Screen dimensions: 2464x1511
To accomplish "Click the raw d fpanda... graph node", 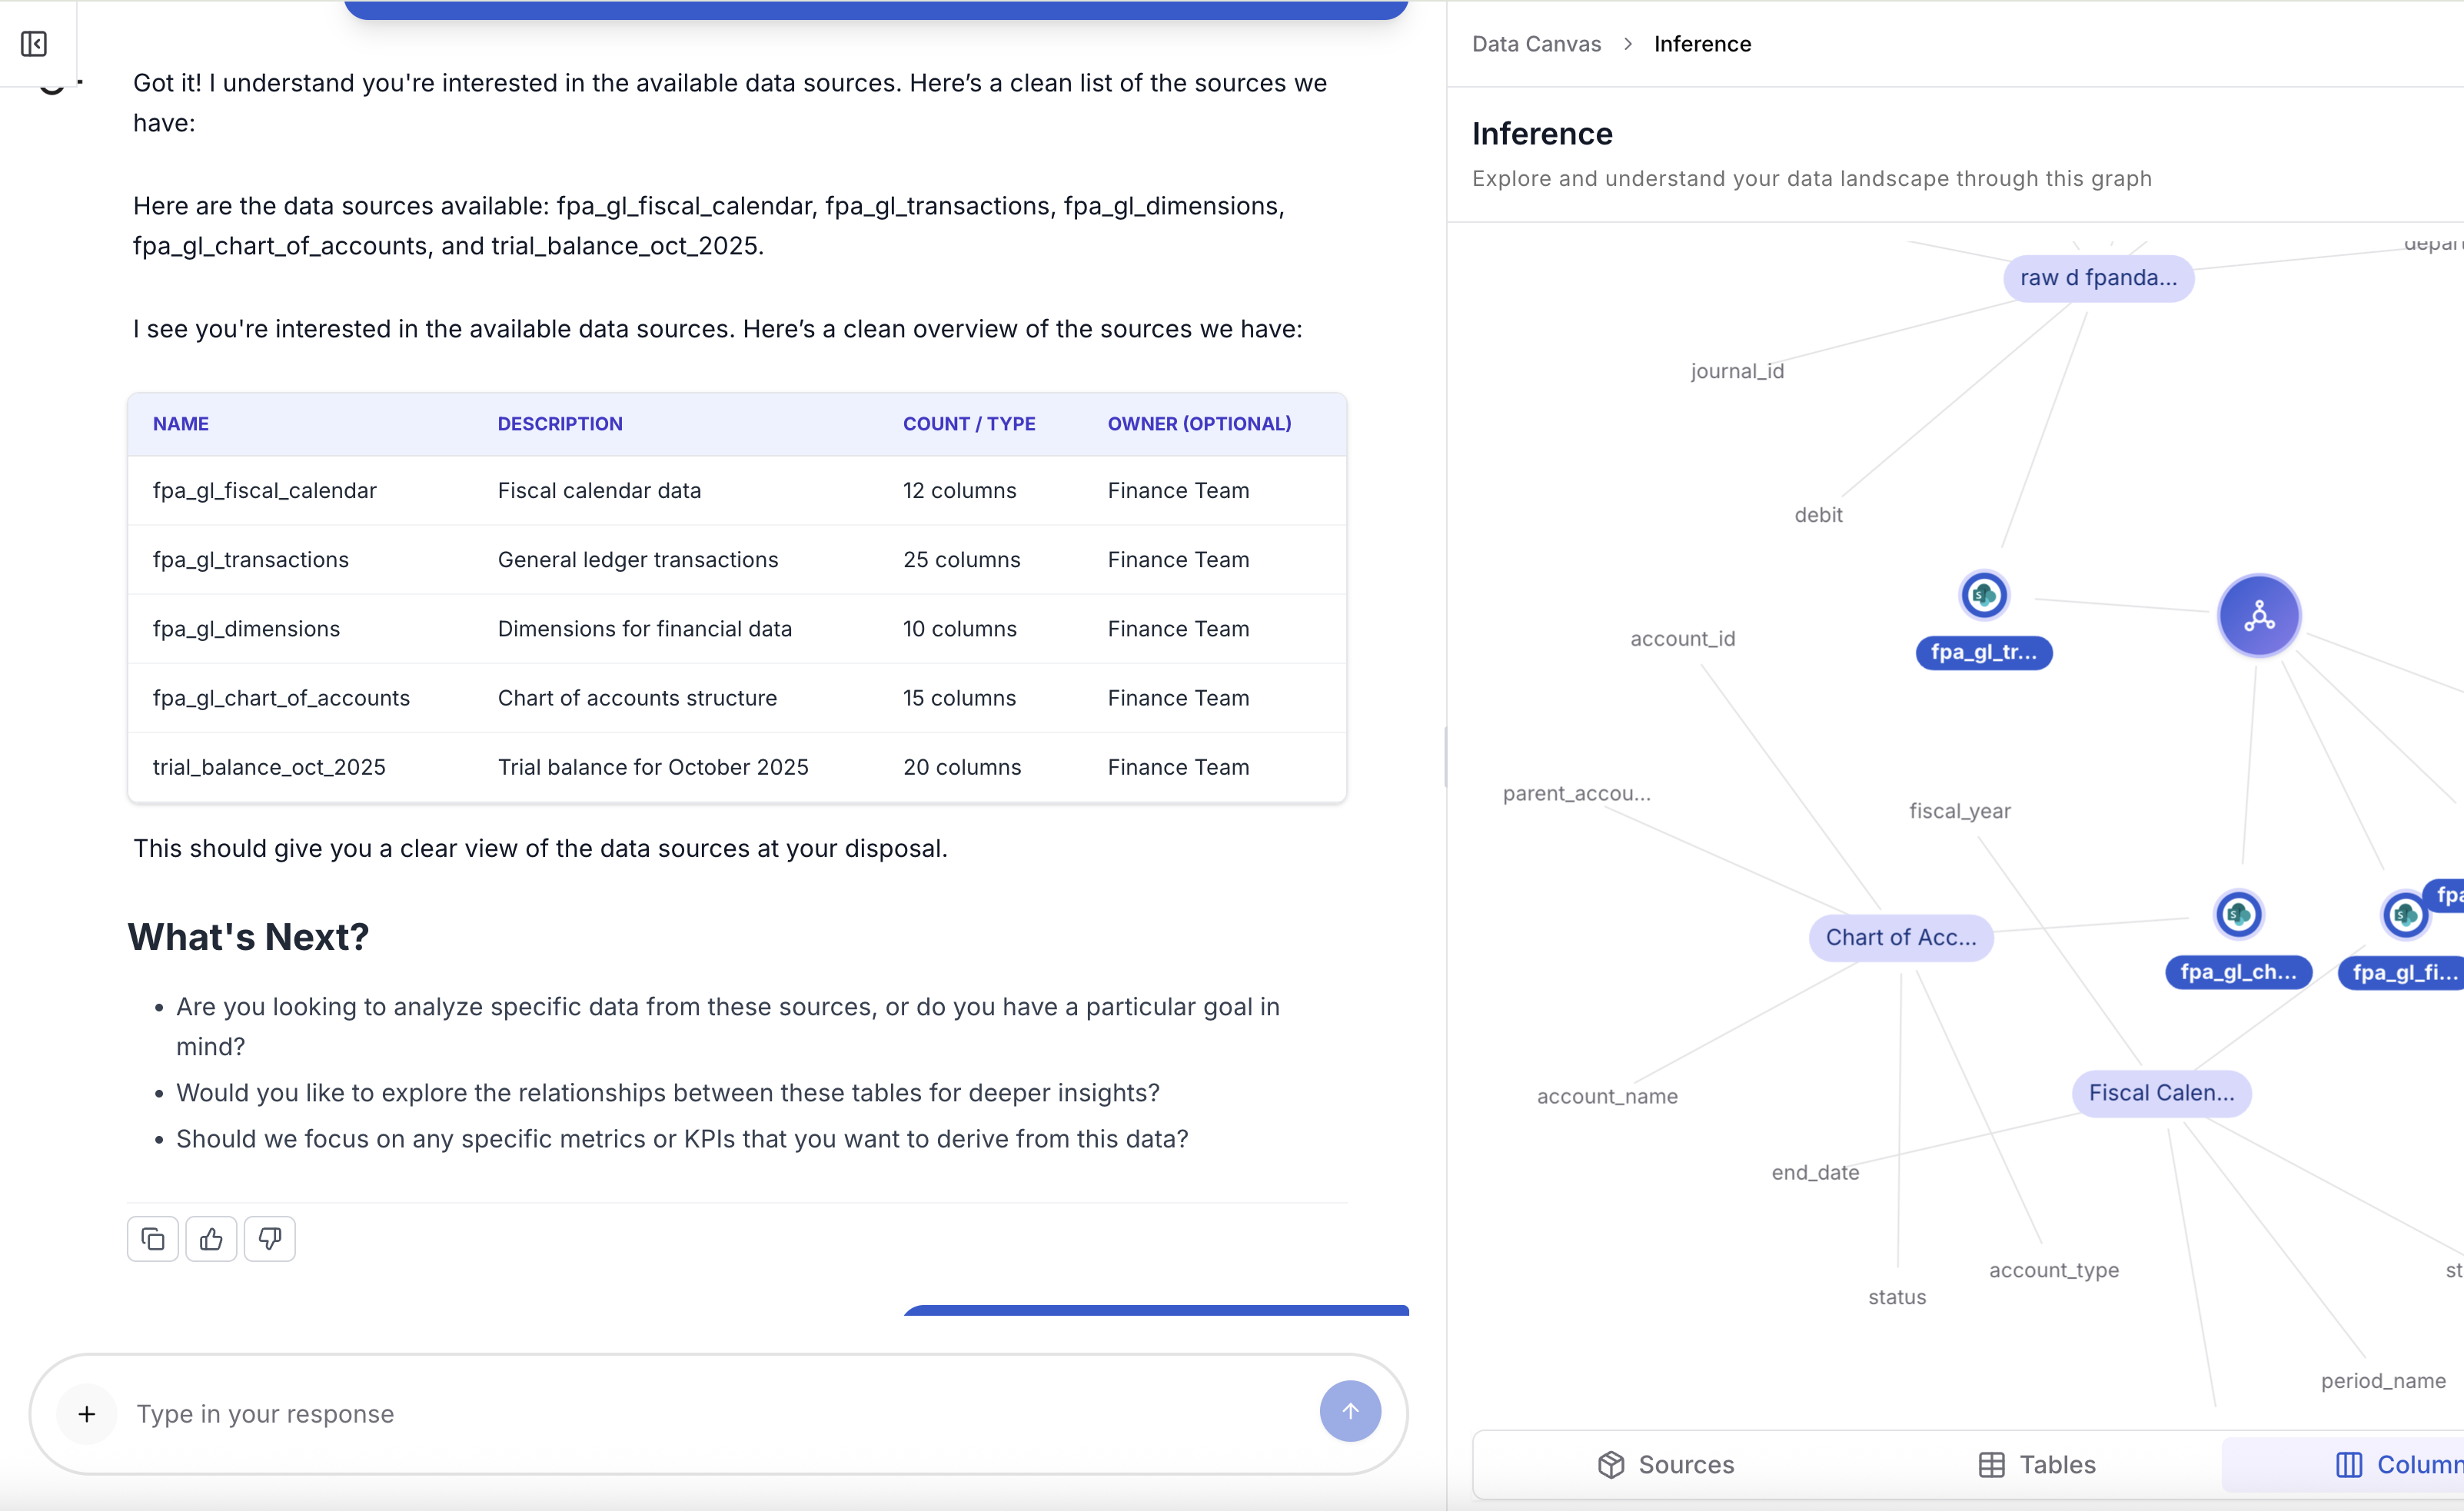I will [2097, 278].
